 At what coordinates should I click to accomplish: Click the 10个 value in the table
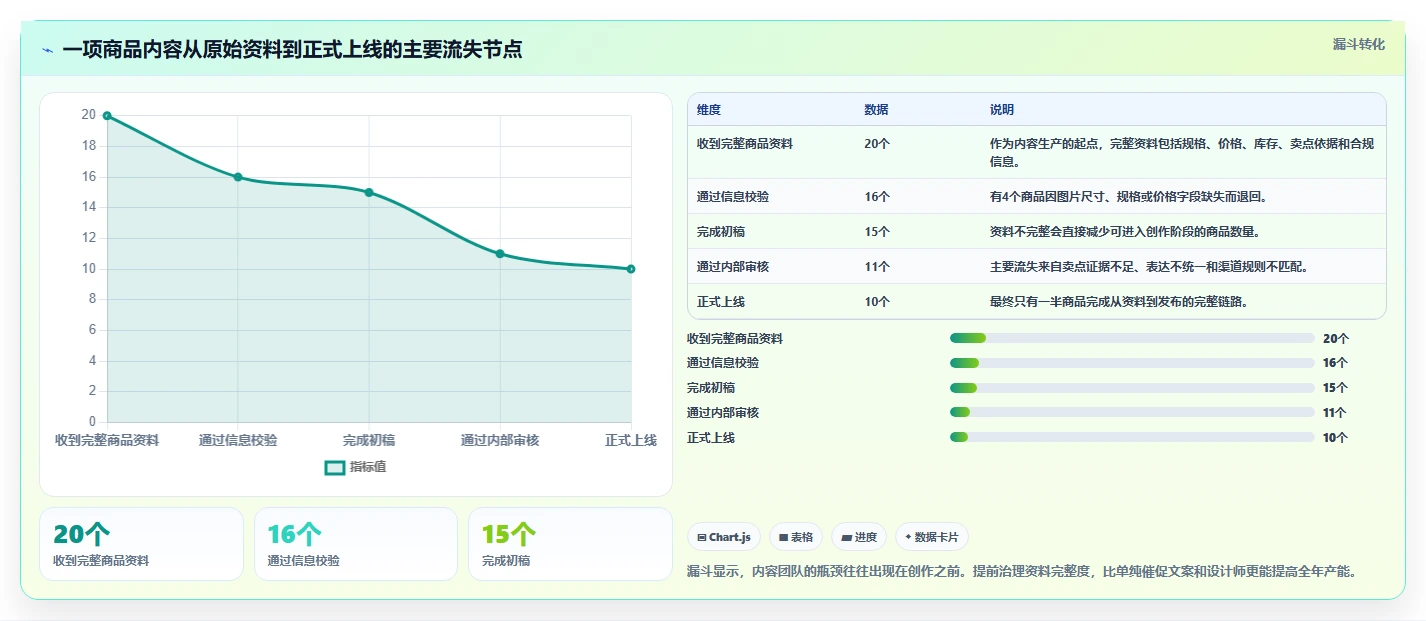[877, 302]
